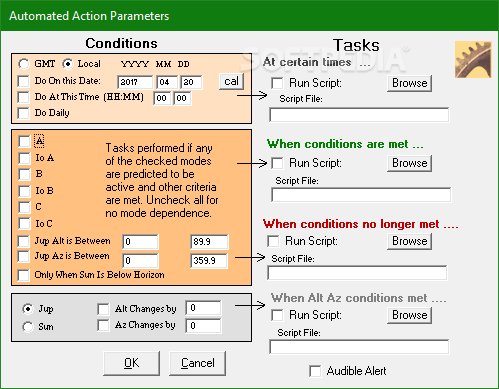Click the day field showing 20
The height and width of the screenshot is (389, 499).
coord(191,82)
